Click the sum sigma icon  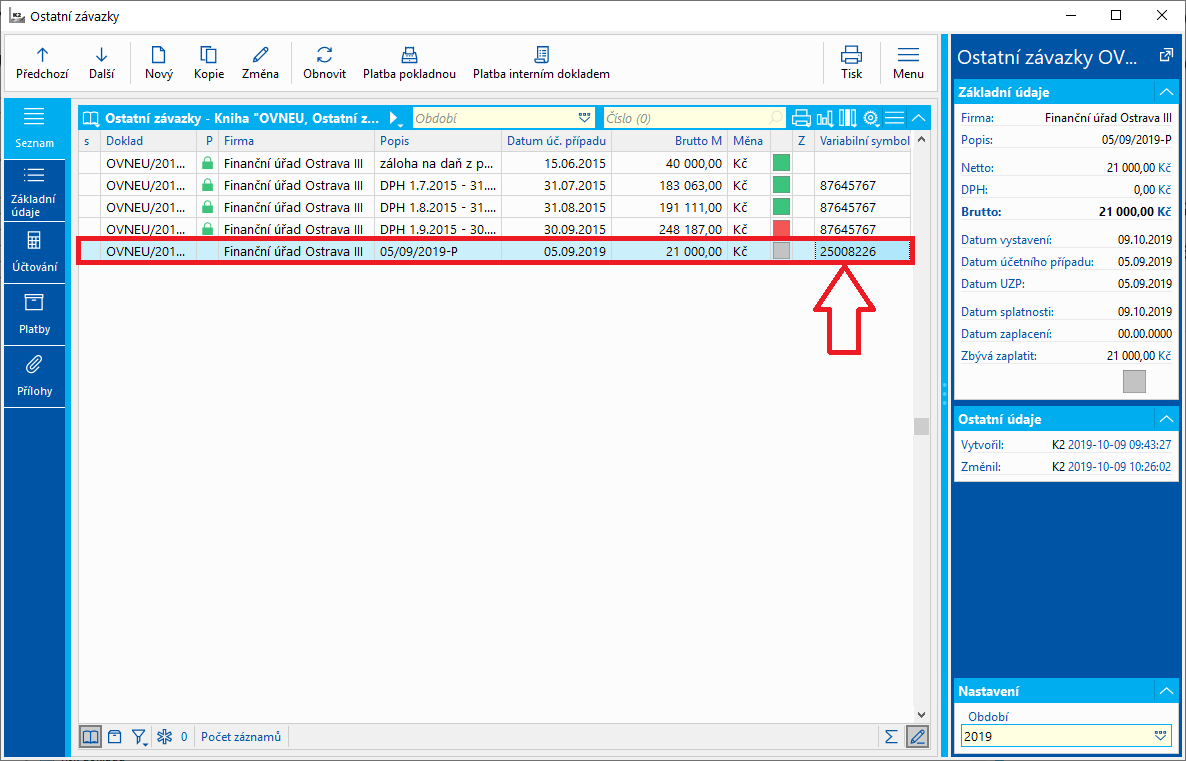pos(892,737)
